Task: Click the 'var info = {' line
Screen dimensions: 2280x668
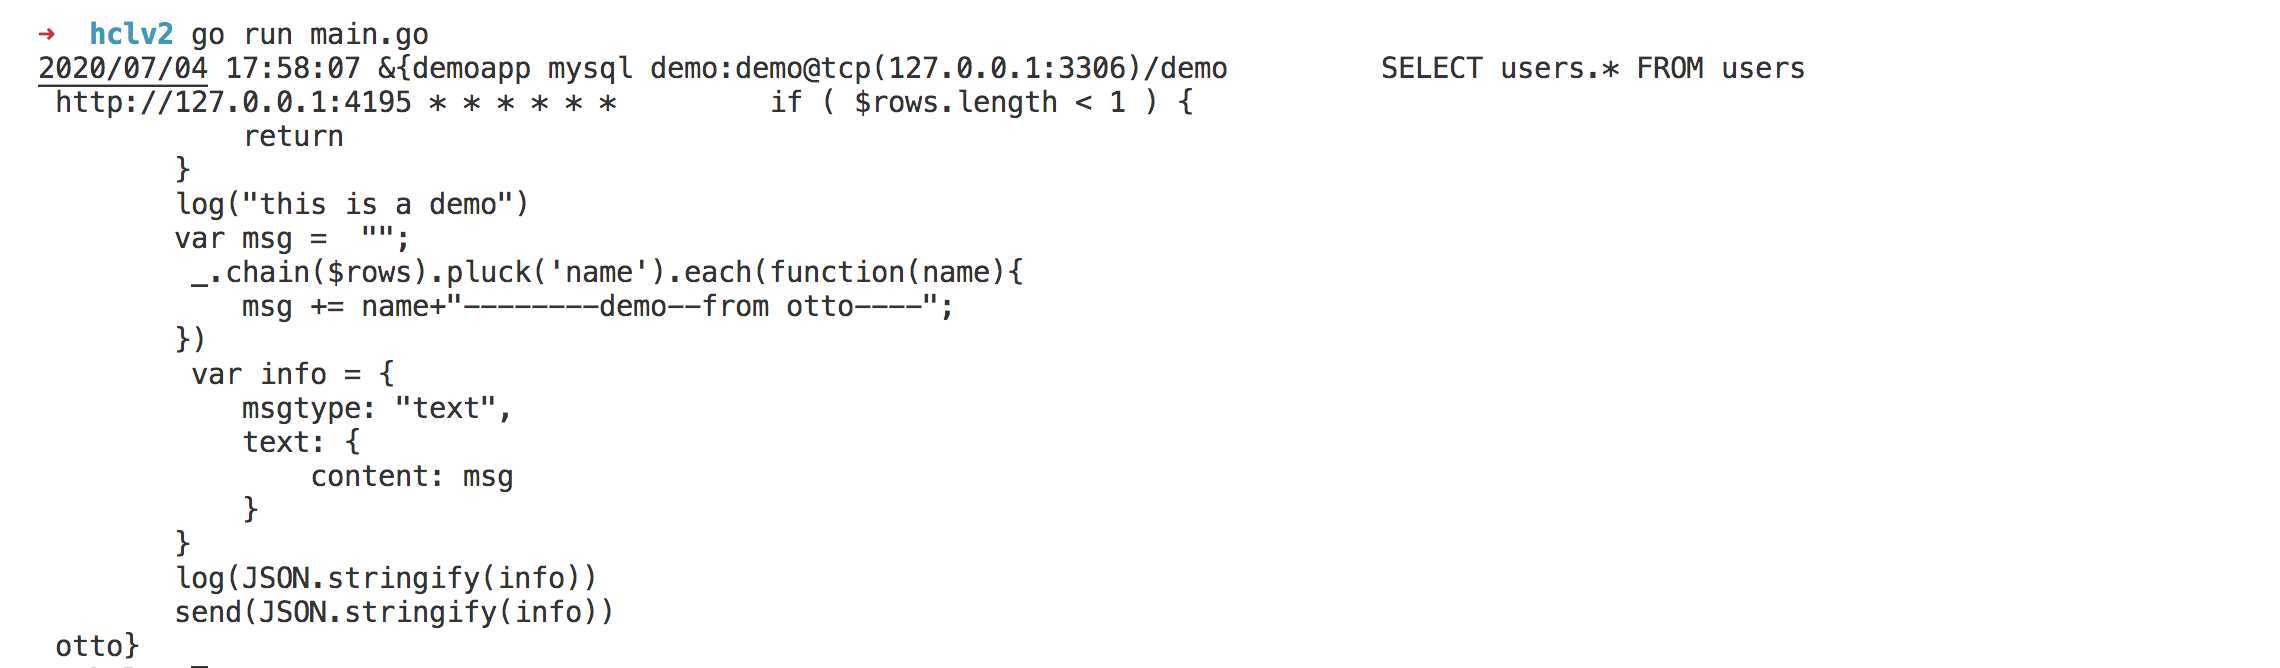Action: [293, 374]
